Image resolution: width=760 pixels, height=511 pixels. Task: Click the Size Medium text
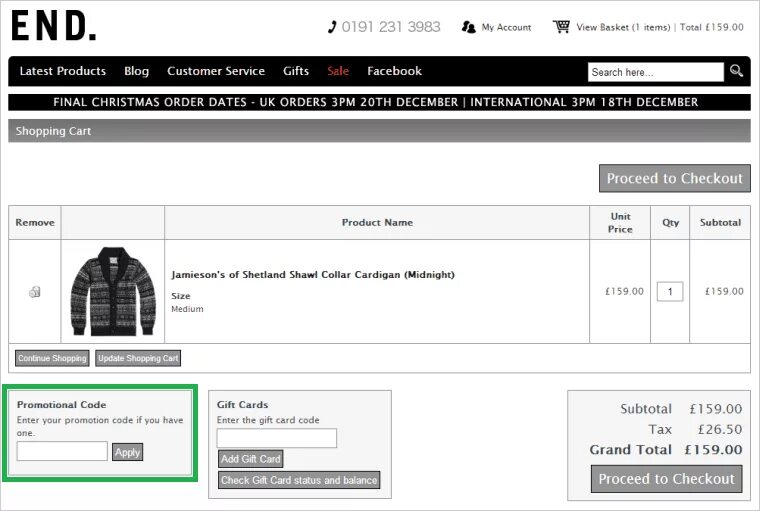click(187, 302)
